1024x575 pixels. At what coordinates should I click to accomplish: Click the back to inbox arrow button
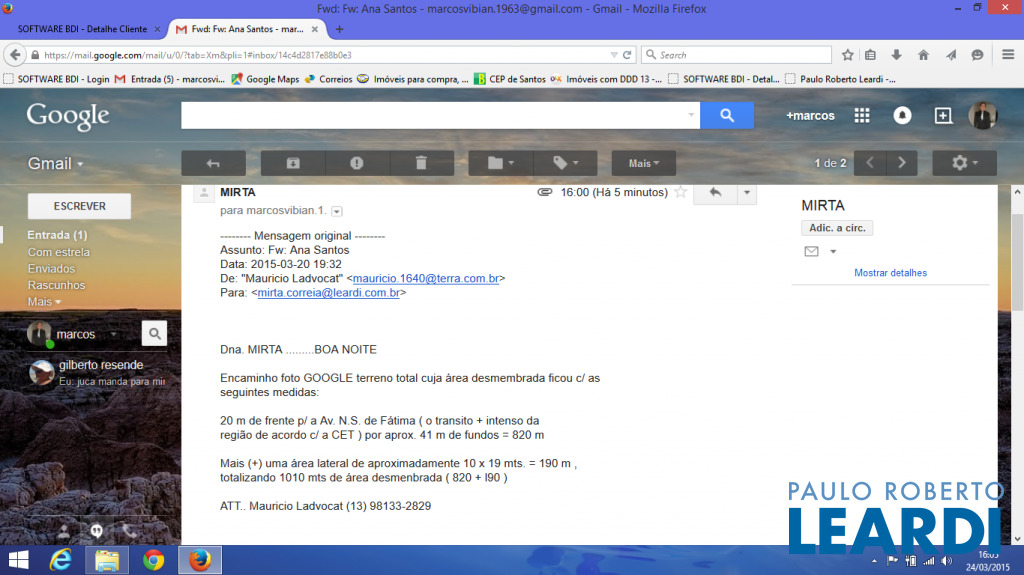point(213,163)
